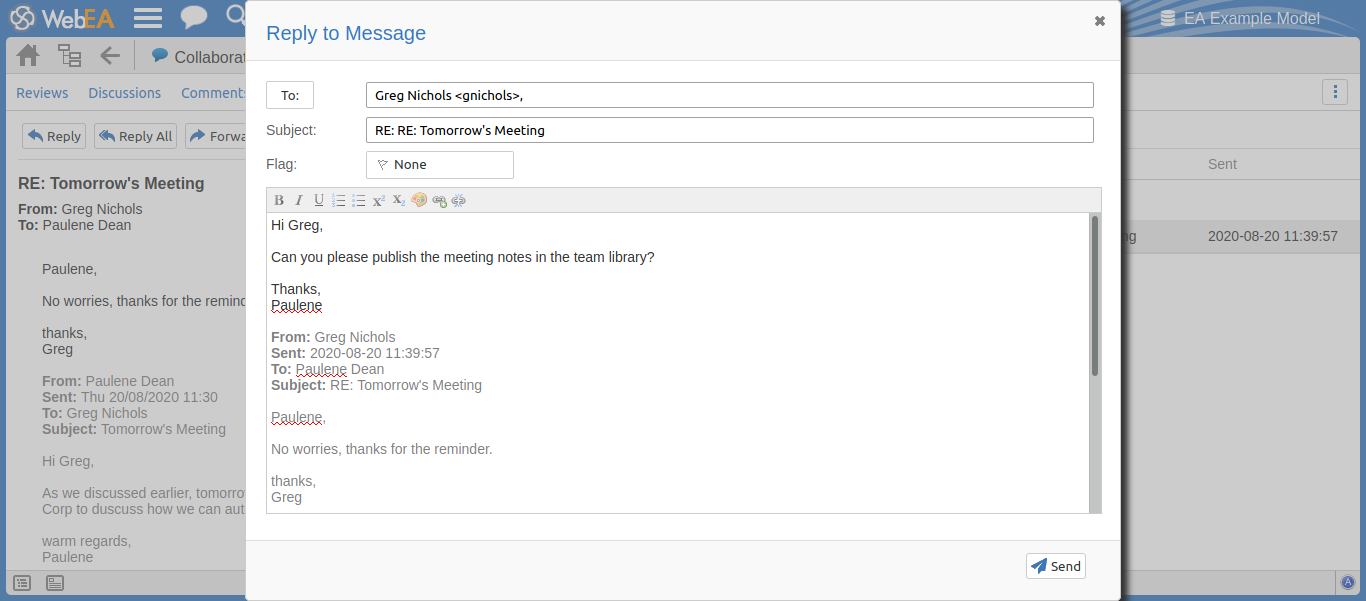
Task: Open the text color palette
Action: 419,200
